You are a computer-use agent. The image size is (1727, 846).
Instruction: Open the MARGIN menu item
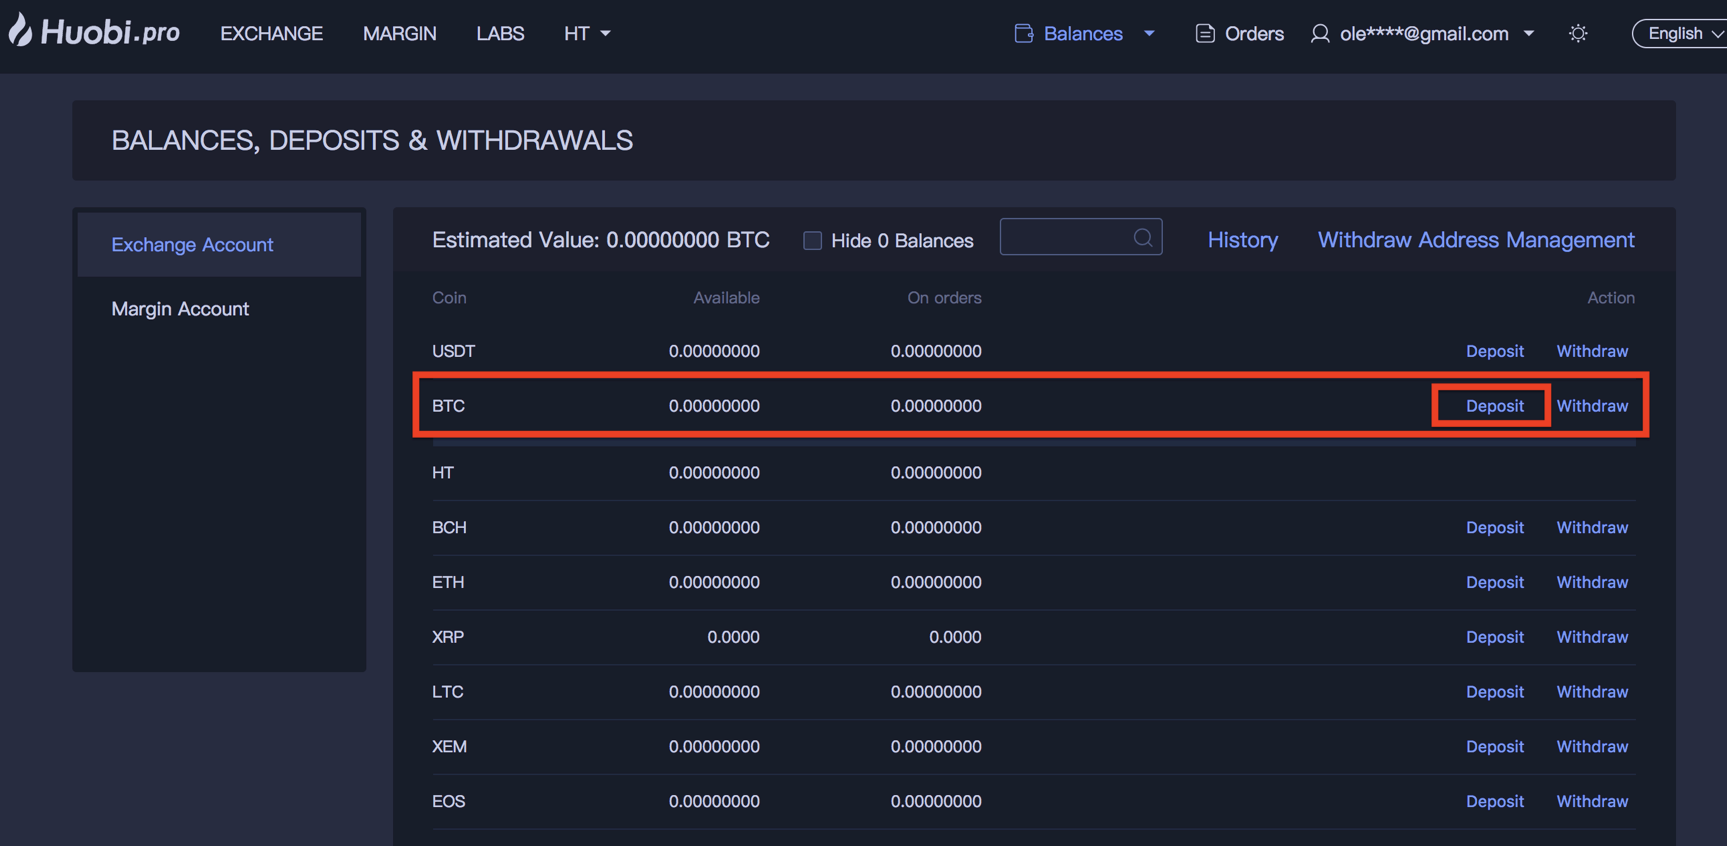point(400,34)
